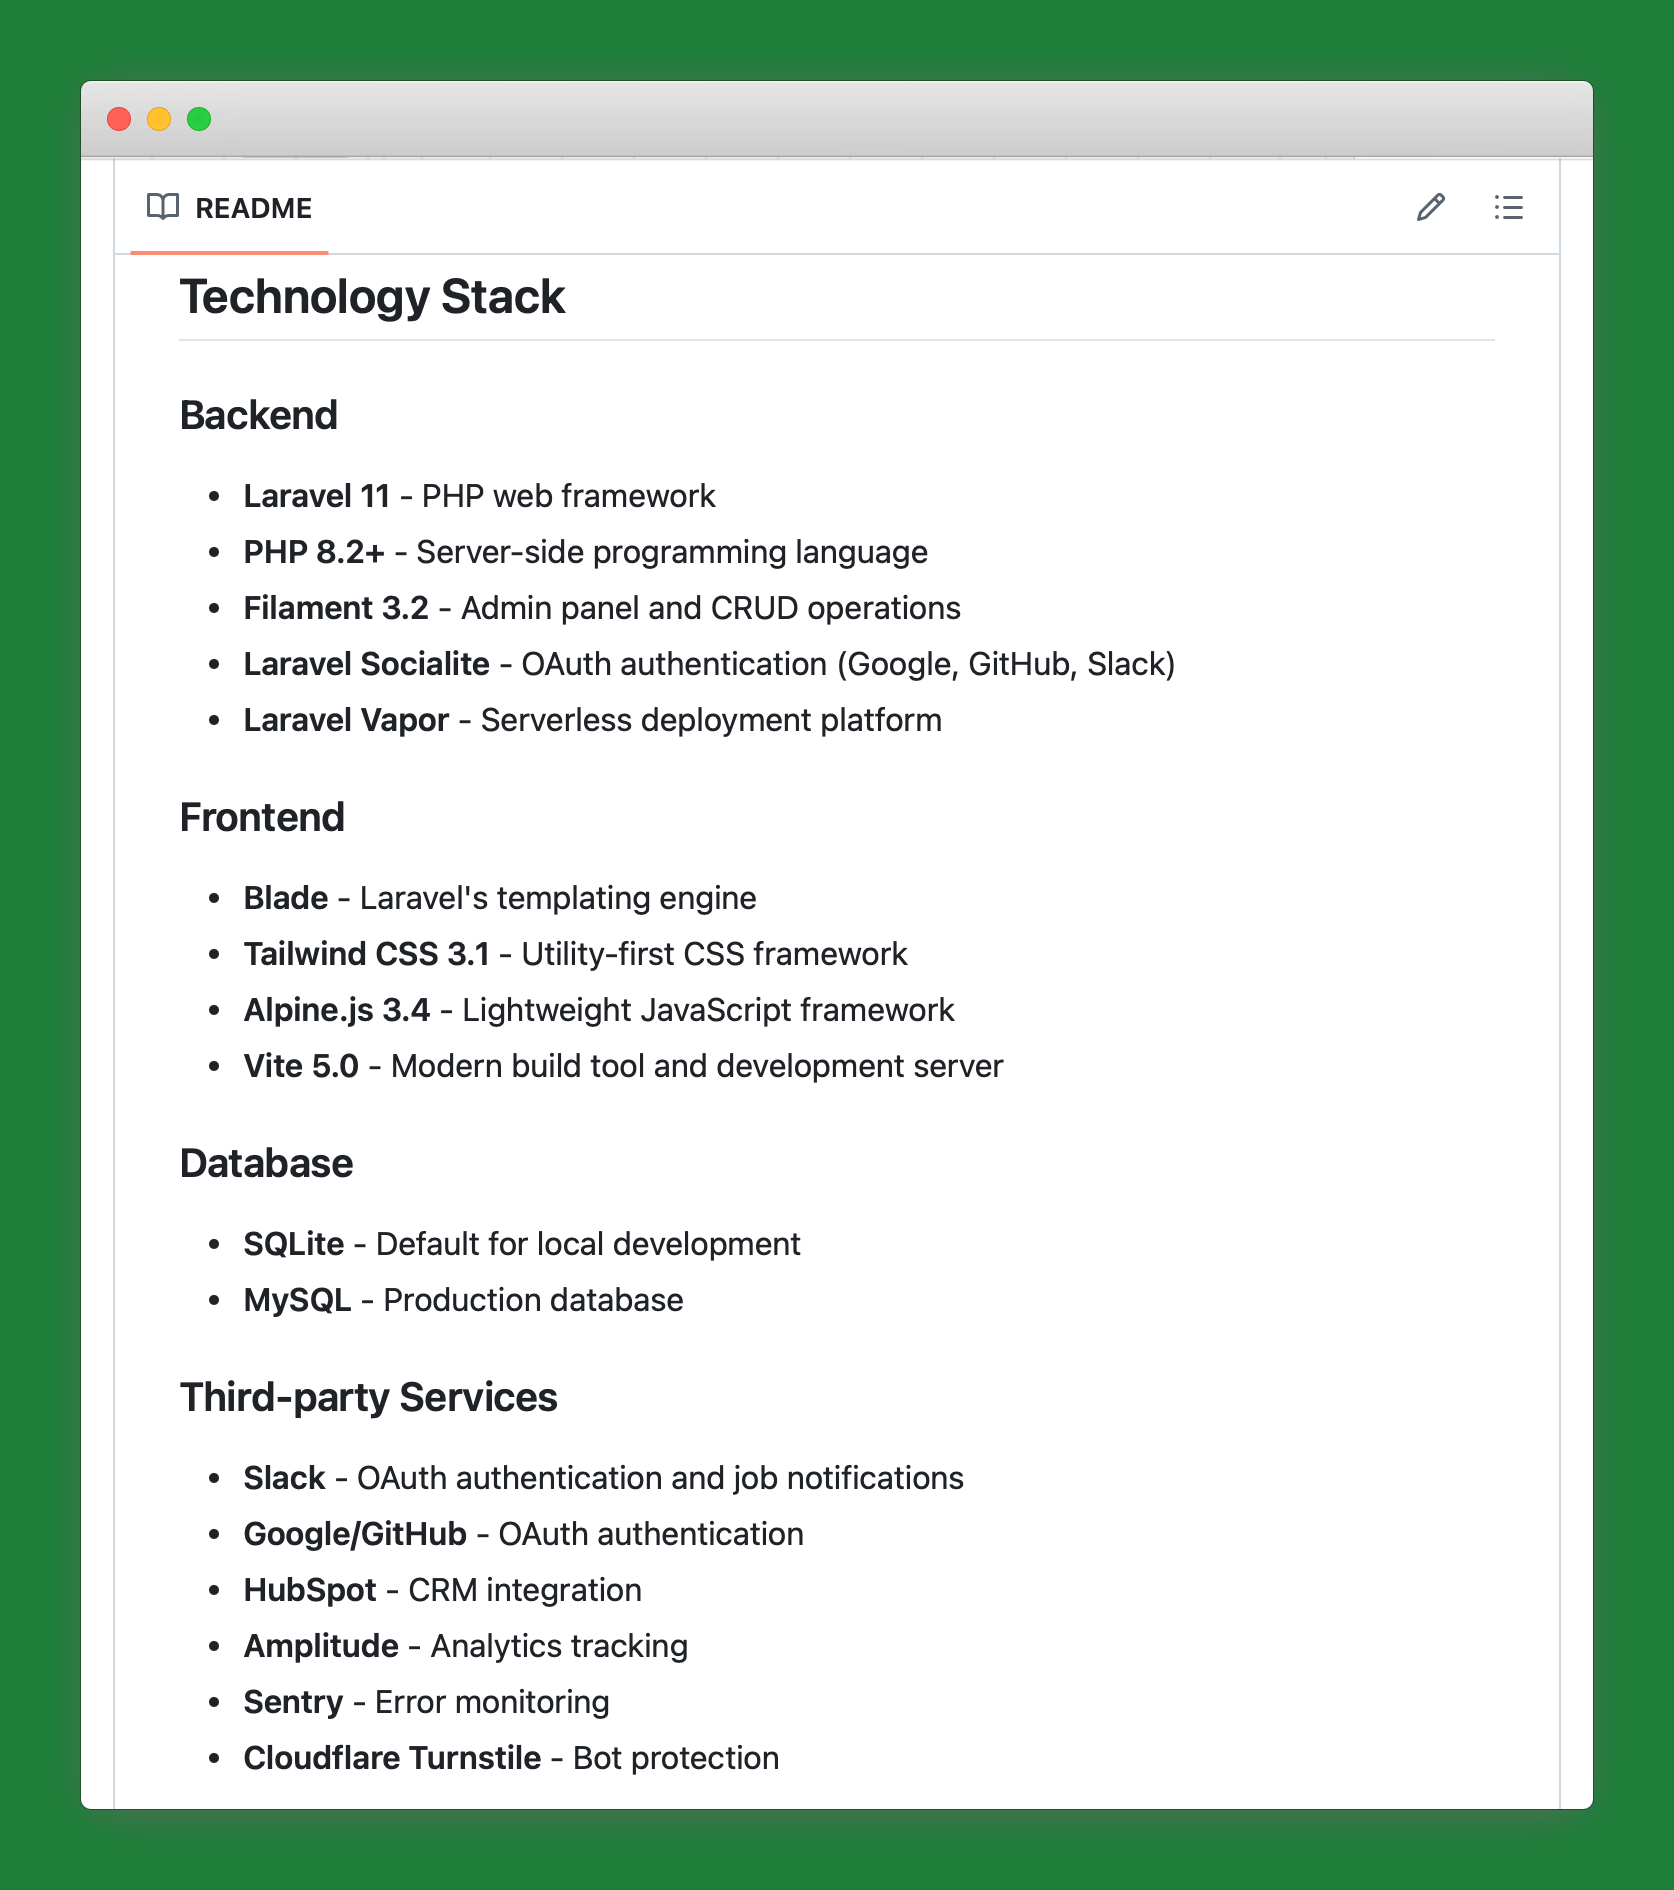Viewport: 1674px width, 1890px height.
Task: Click the Technology Stack heading
Action: tap(372, 297)
